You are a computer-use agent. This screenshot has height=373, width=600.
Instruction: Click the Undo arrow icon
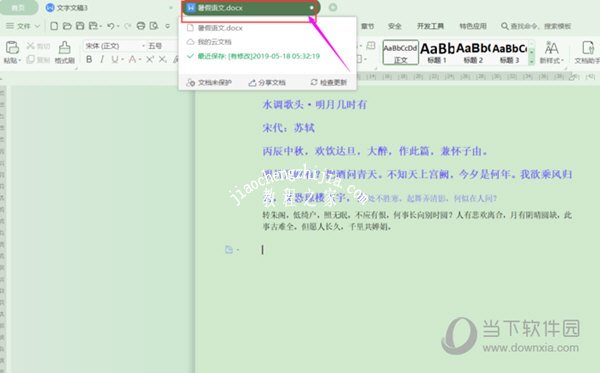point(111,26)
